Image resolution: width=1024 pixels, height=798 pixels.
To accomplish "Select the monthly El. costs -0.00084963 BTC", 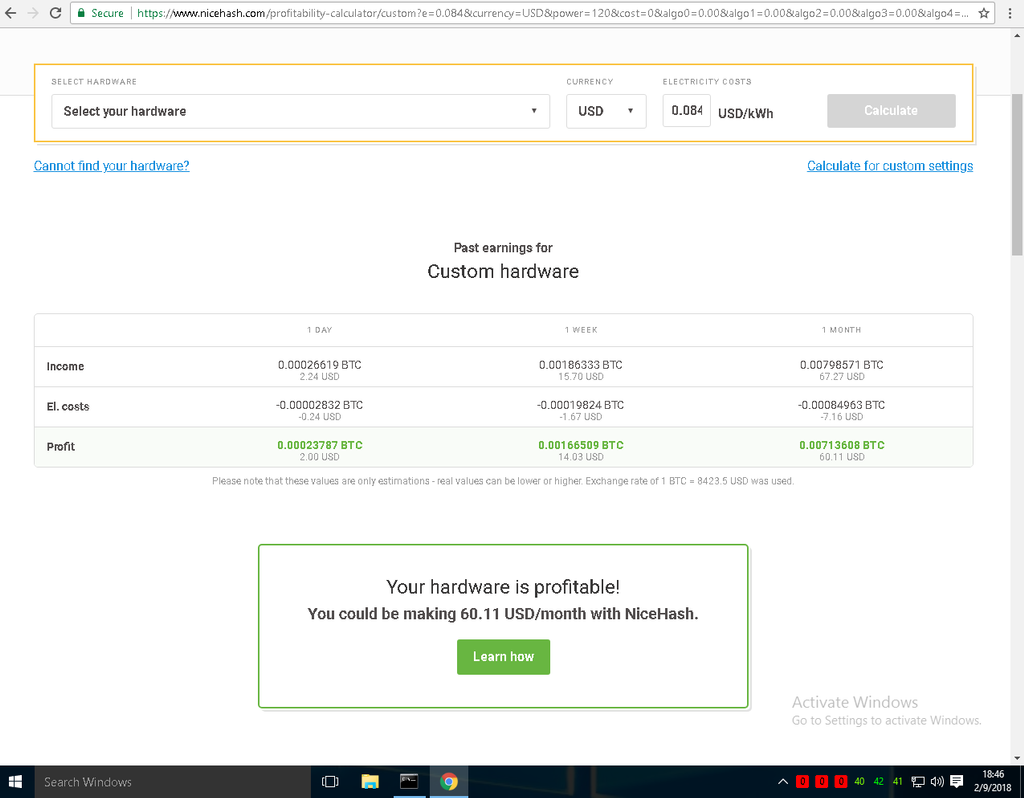I will click(x=841, y=405).
